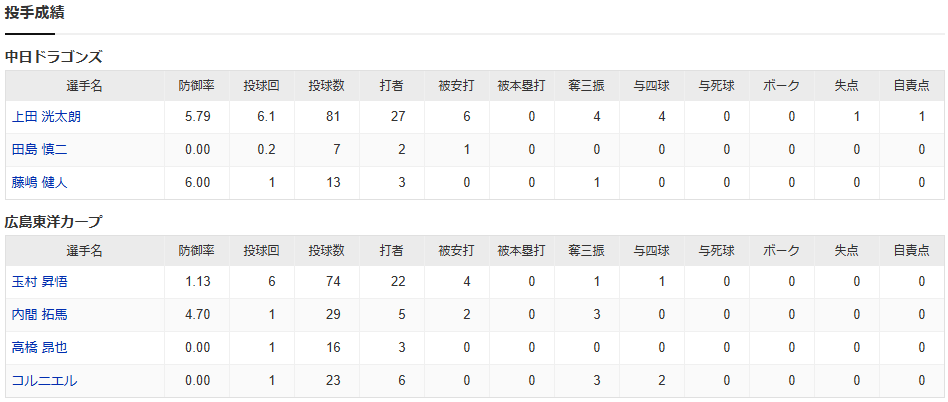Click 玉村 昇悟's pitch count cell 74

coord(333,282)
